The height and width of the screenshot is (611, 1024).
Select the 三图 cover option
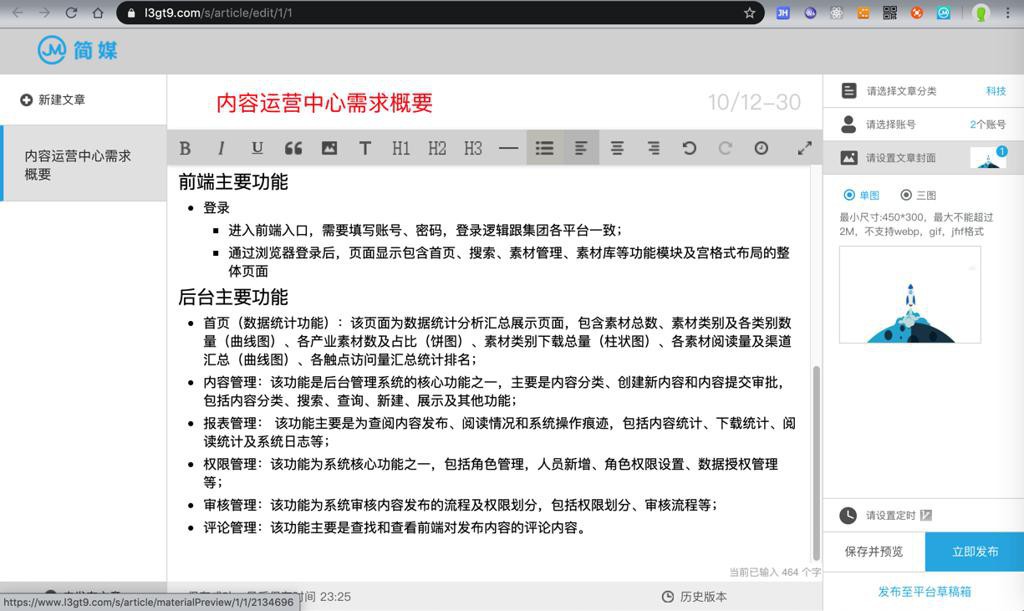click(x=918, y=195)
